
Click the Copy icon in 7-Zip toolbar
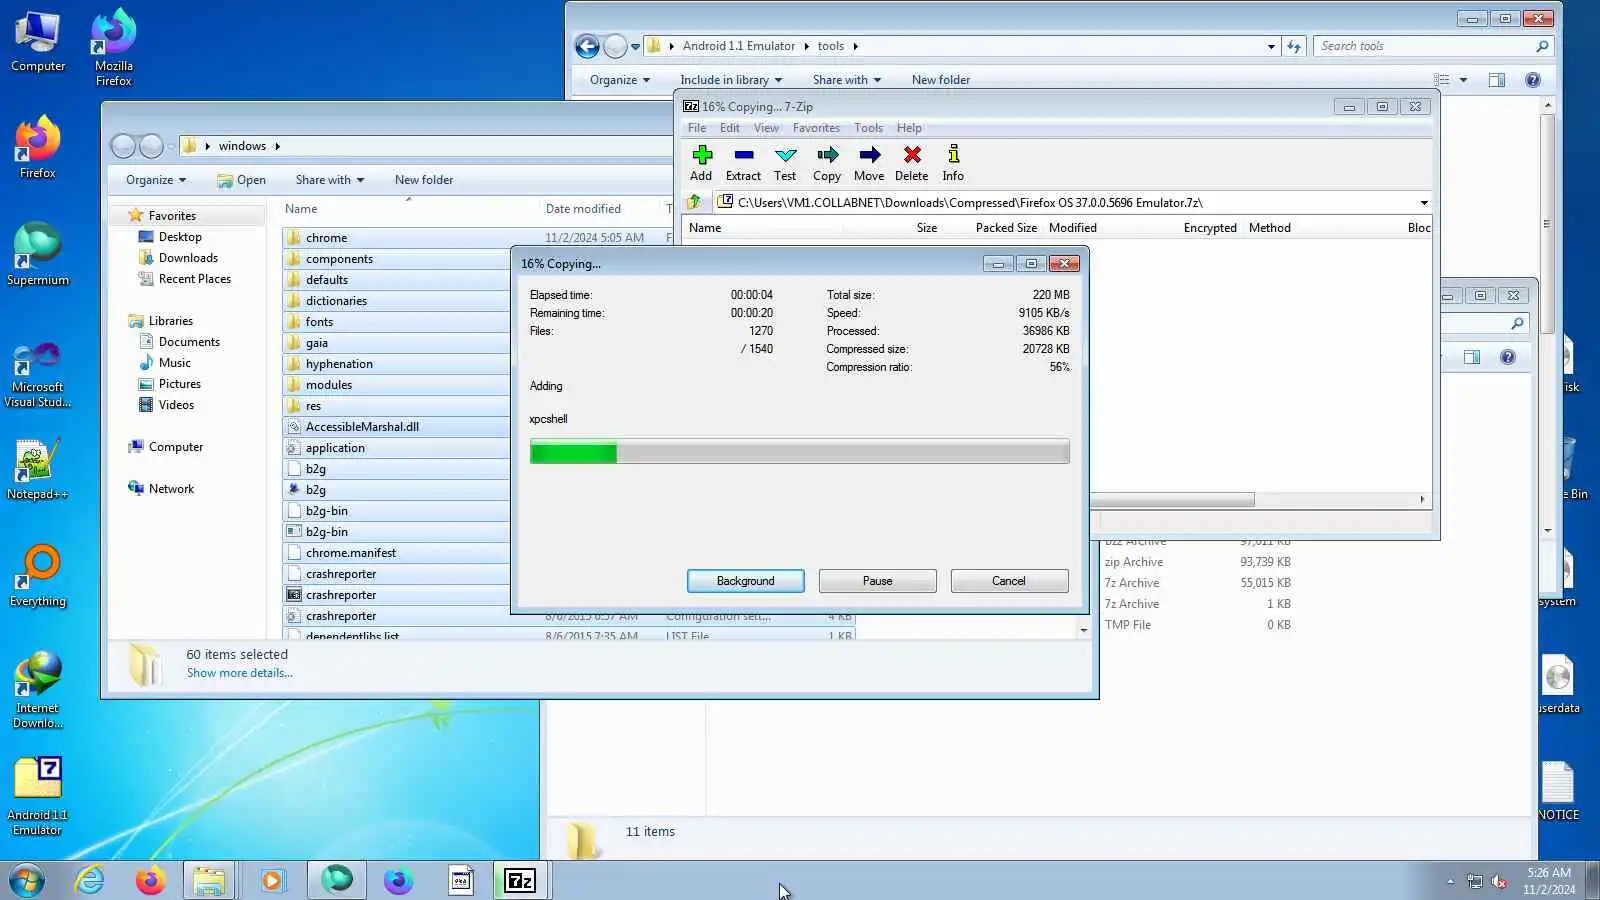[x=827, y=163]
